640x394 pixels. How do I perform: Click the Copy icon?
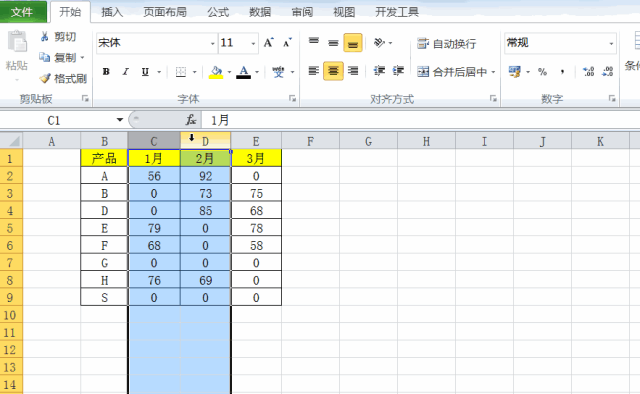[x=44, y=58]
